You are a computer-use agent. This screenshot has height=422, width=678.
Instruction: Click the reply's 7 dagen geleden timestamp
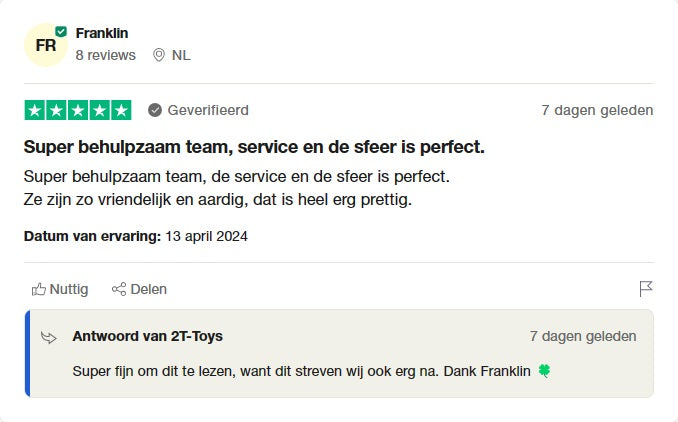(583, 336)
